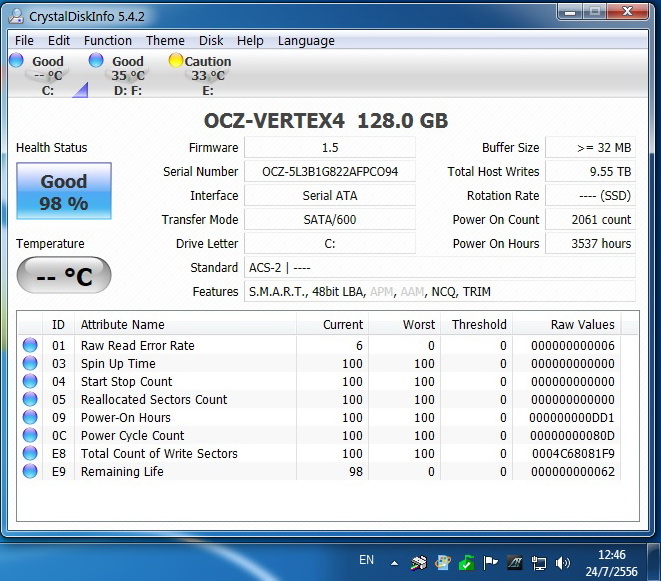Open the Edit menu
This screenshot has height=581, width=661.
click(59, 40)
